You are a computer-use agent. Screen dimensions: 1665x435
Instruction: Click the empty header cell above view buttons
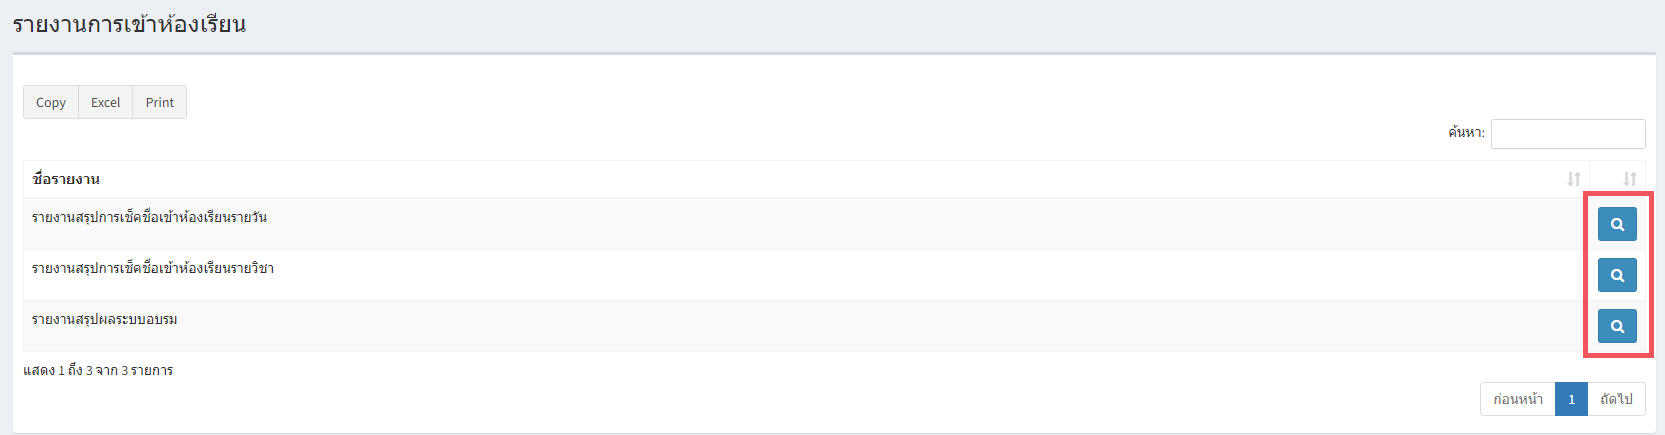point(1617,179)
